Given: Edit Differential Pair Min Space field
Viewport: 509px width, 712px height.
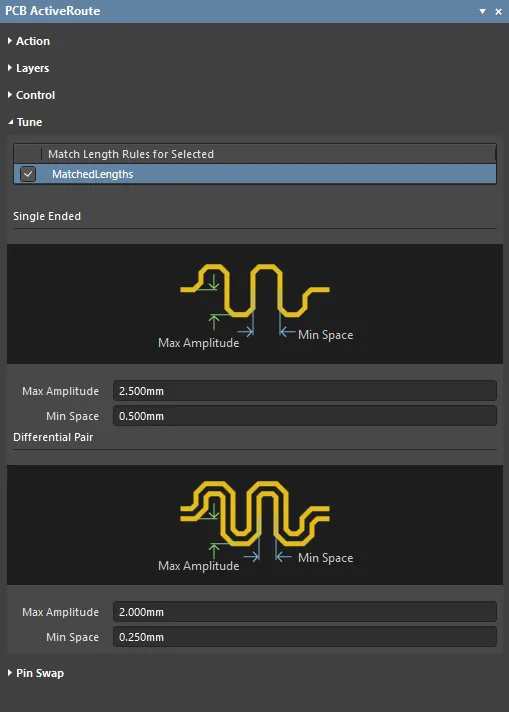Looking at the screenshot, I should pos(305,637).
